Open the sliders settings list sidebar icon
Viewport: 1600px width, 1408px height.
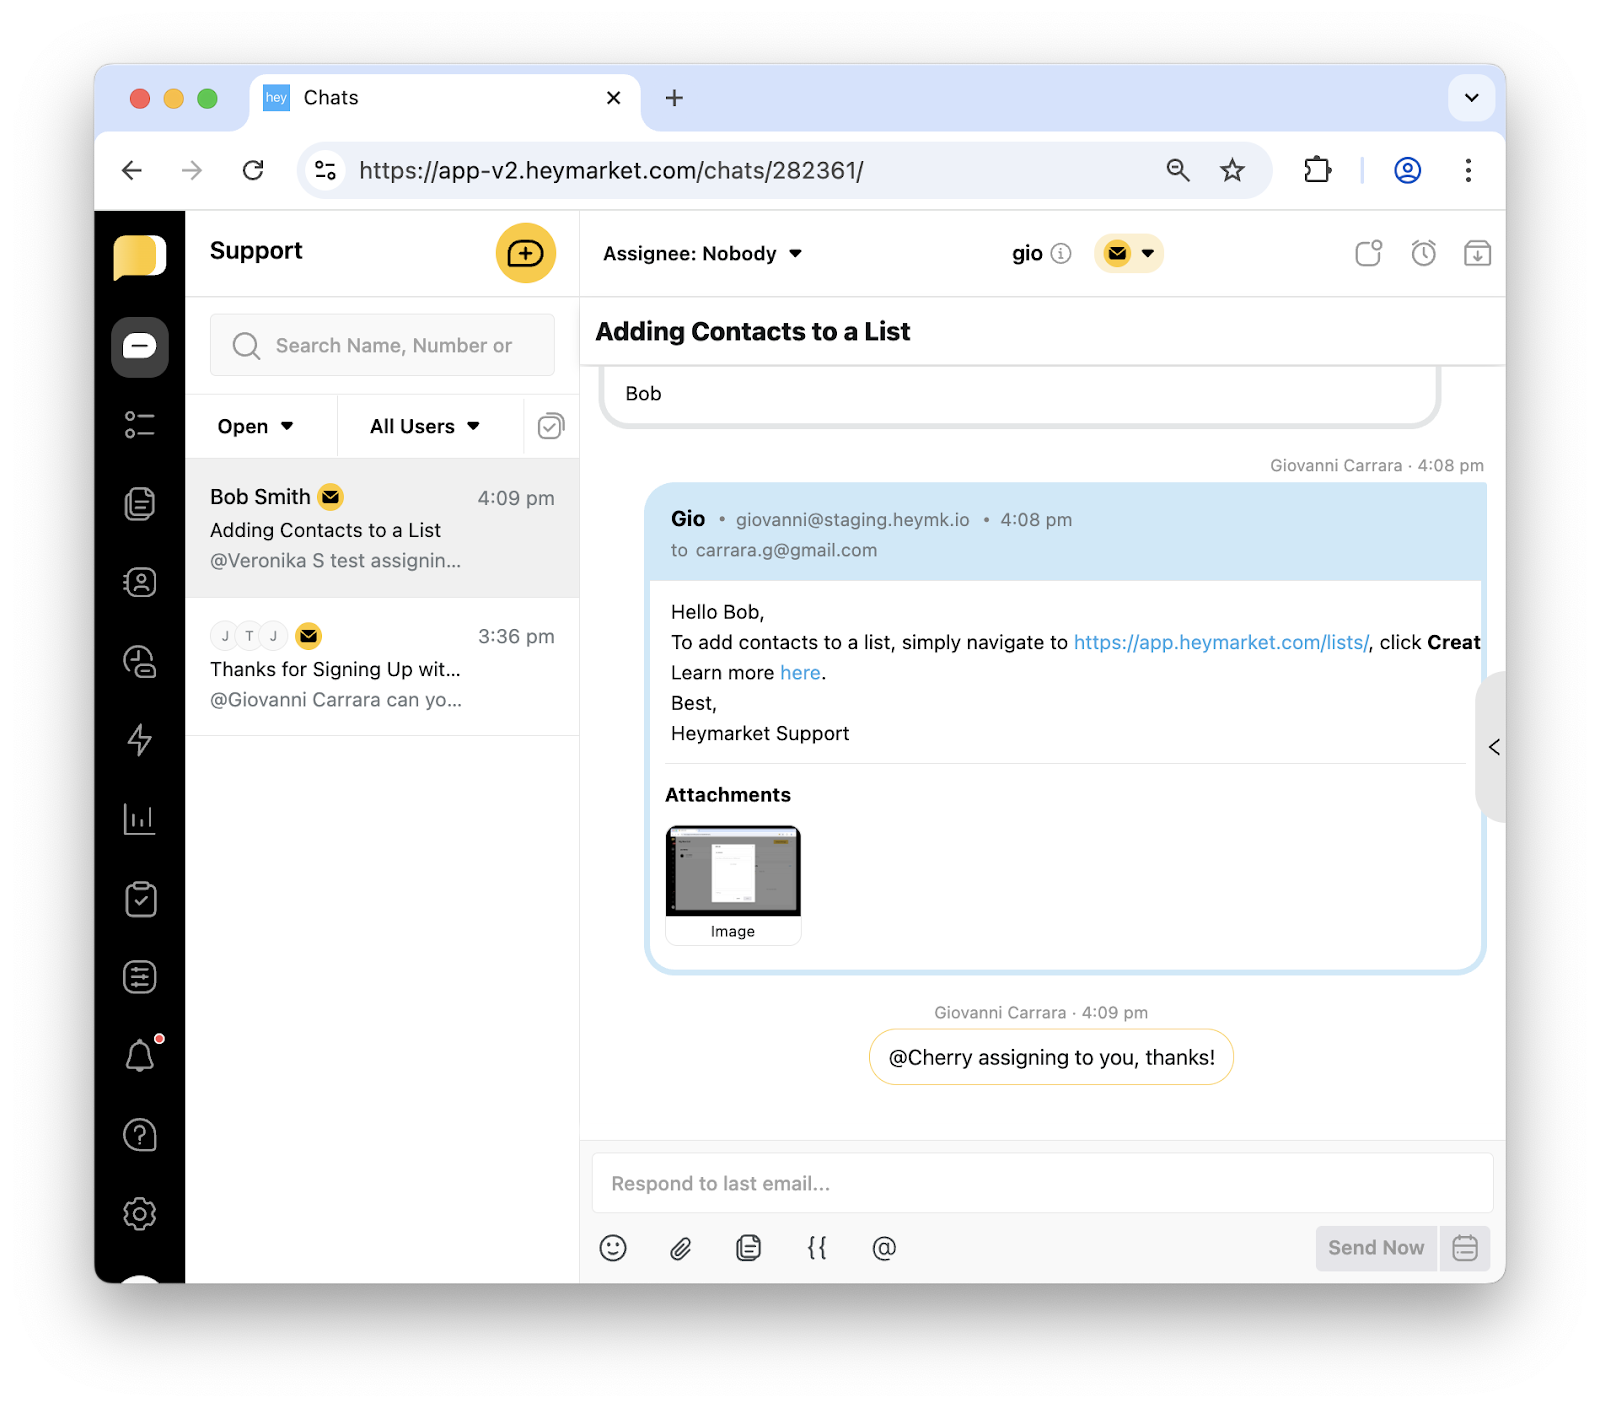tap(139, 977)
